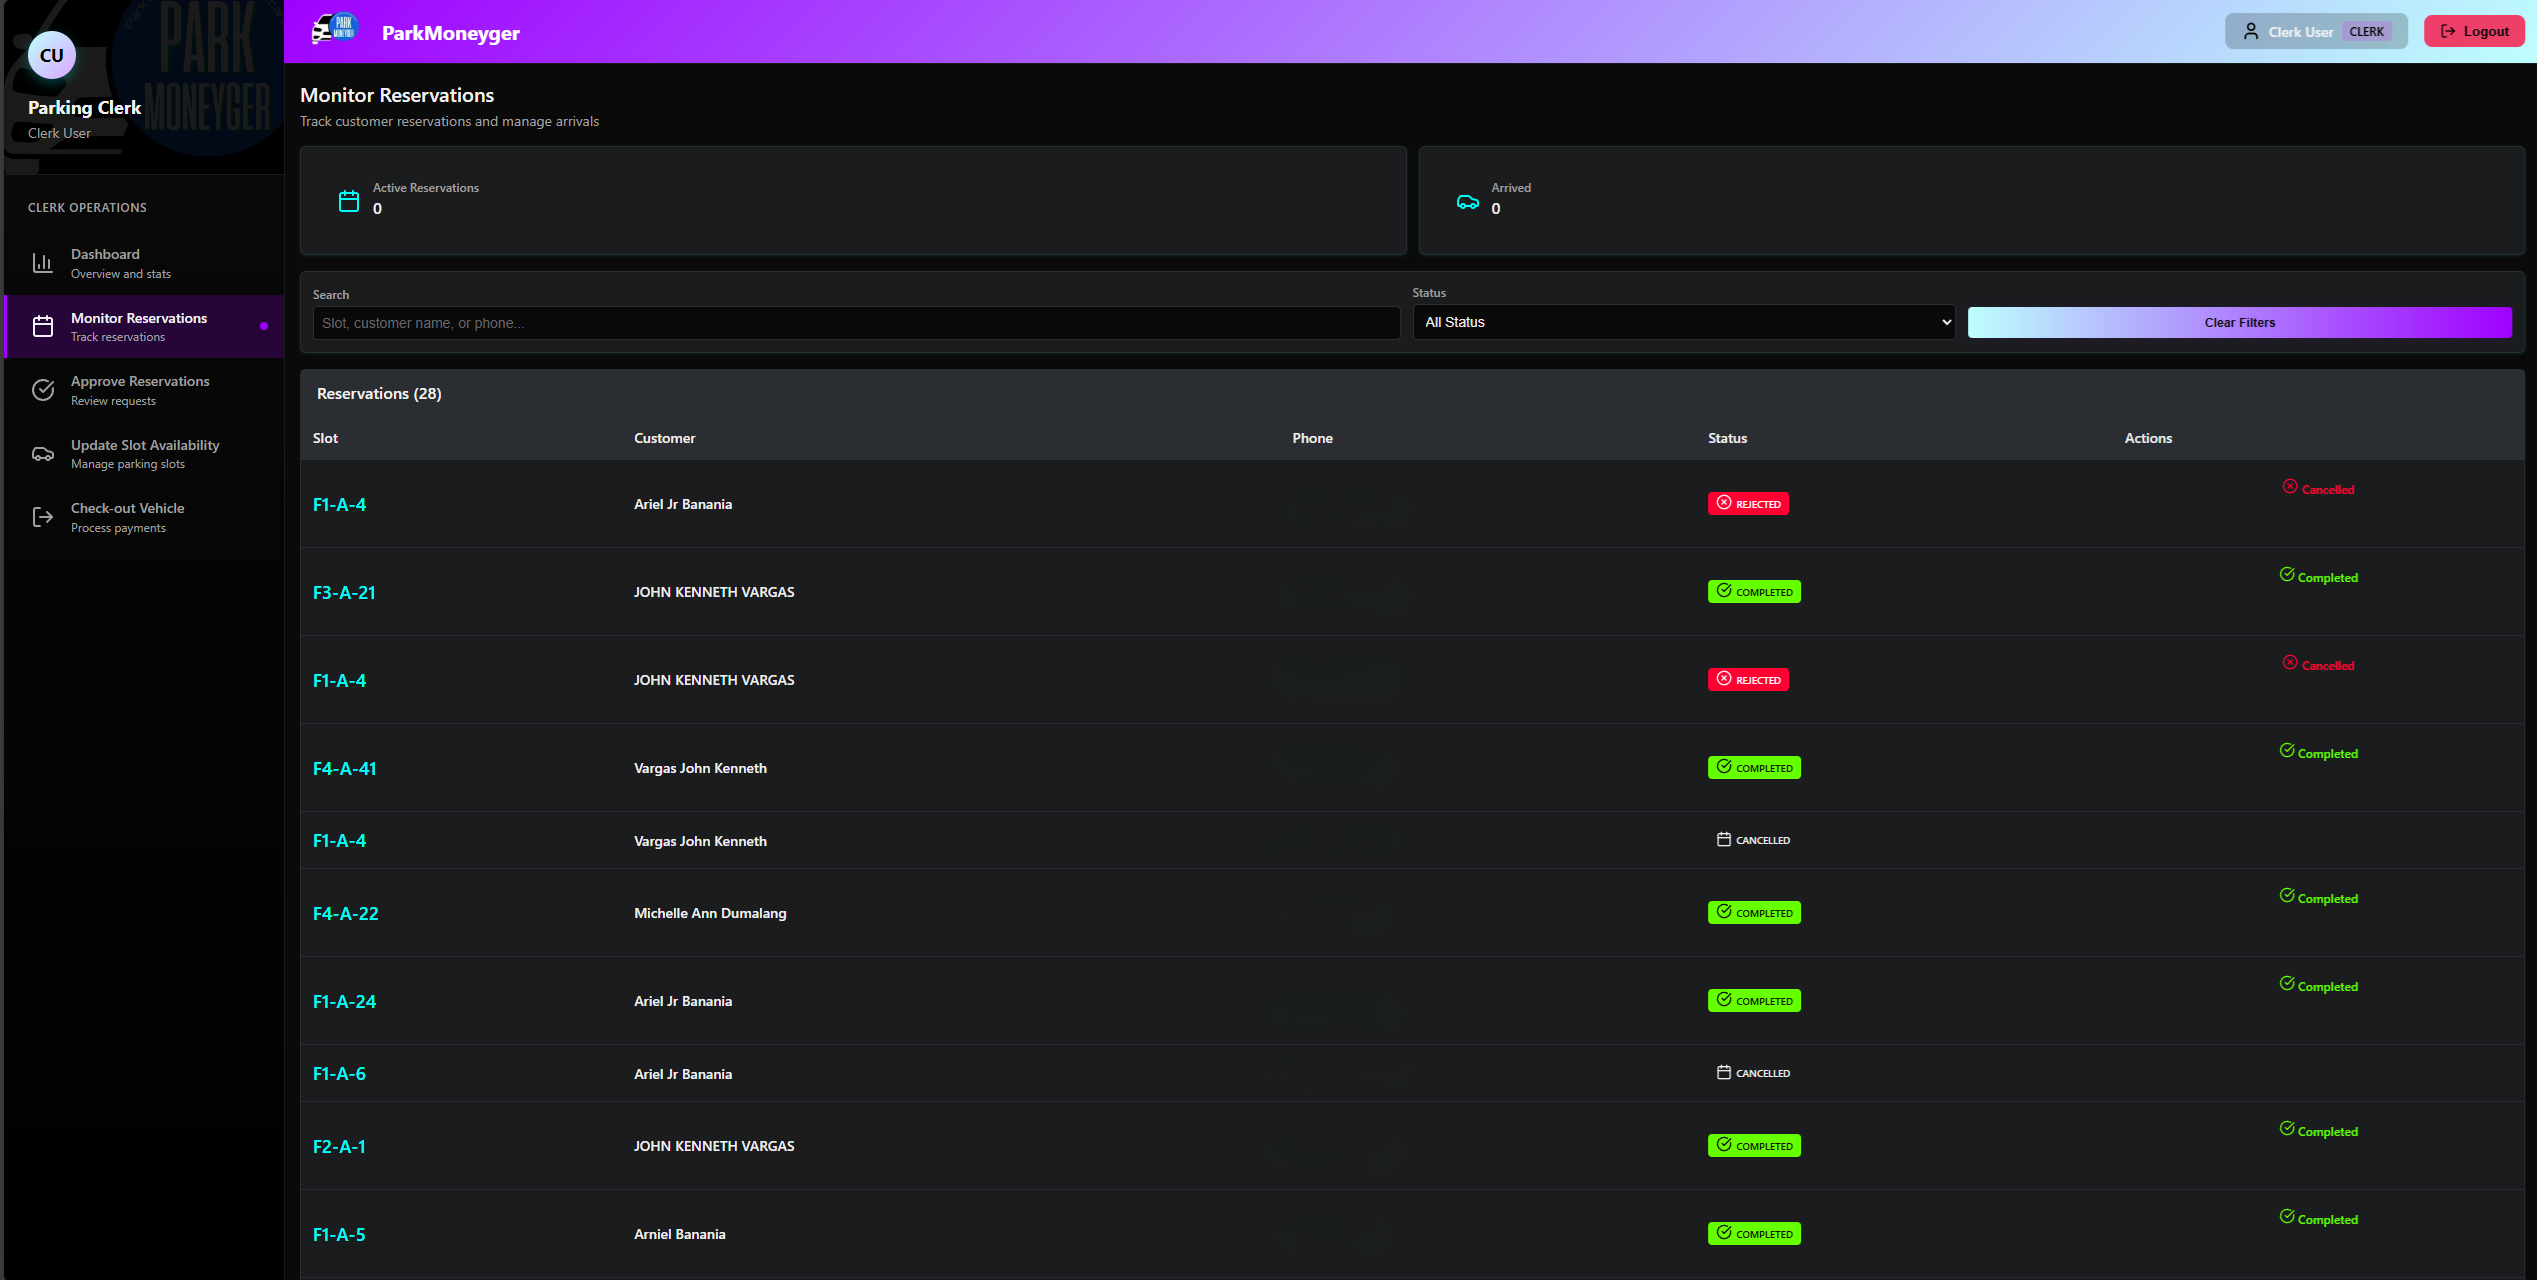The width and height of the screenshot is (2537, 1280).
Task: Click the Logout button
Action: pos(2474,31)
